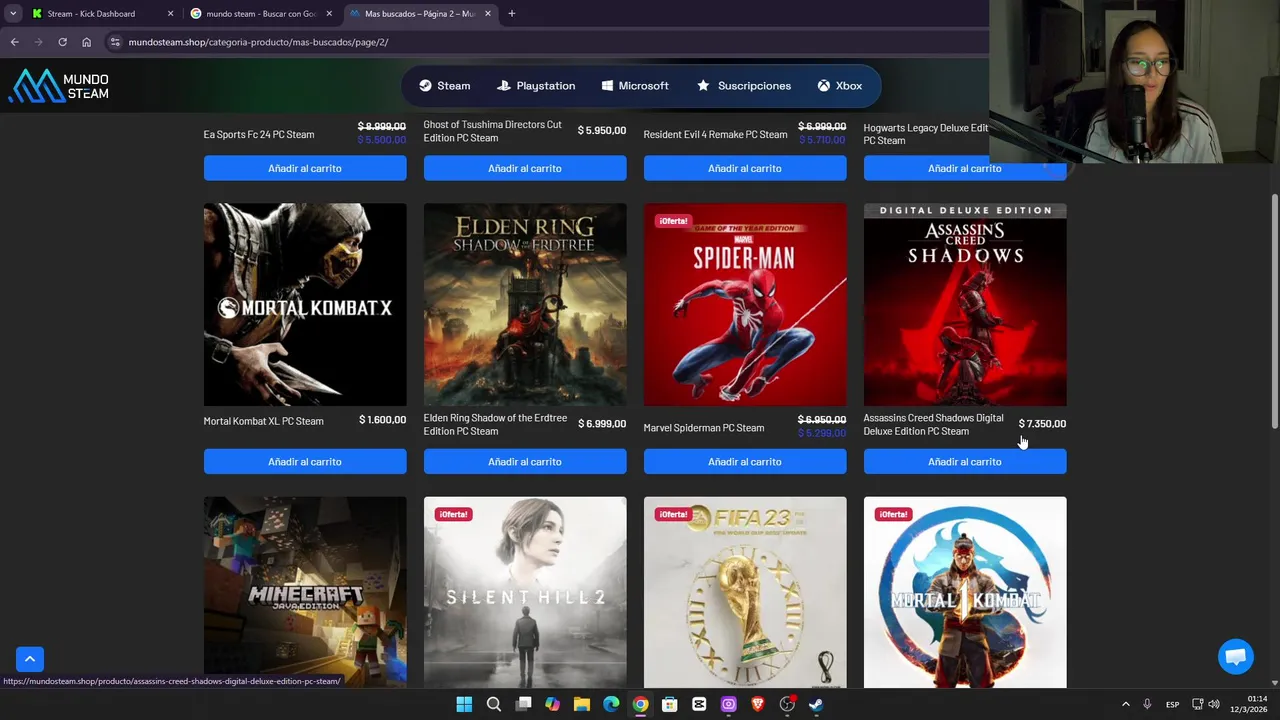
Task: Switch to the mundo steam Google search tab
Action: (252, 14)
